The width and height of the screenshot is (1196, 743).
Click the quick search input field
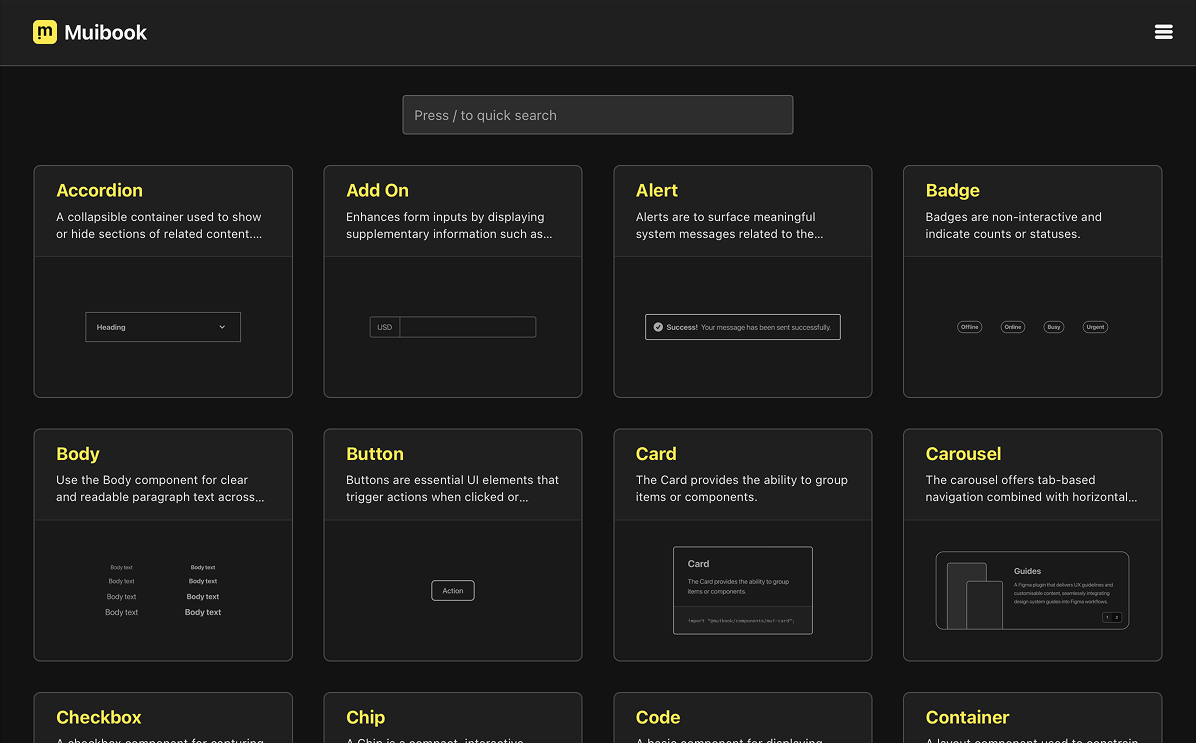(x=597, y=115)
